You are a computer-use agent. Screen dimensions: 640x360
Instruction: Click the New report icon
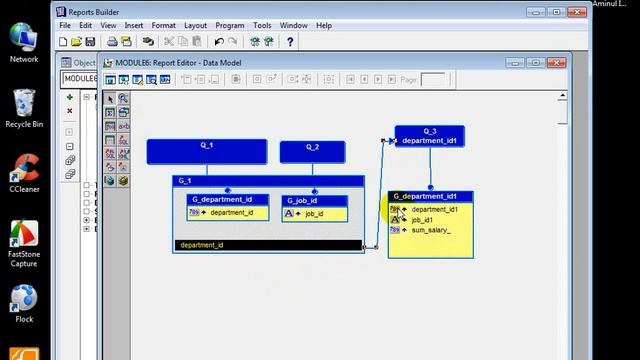pos(63,42)
